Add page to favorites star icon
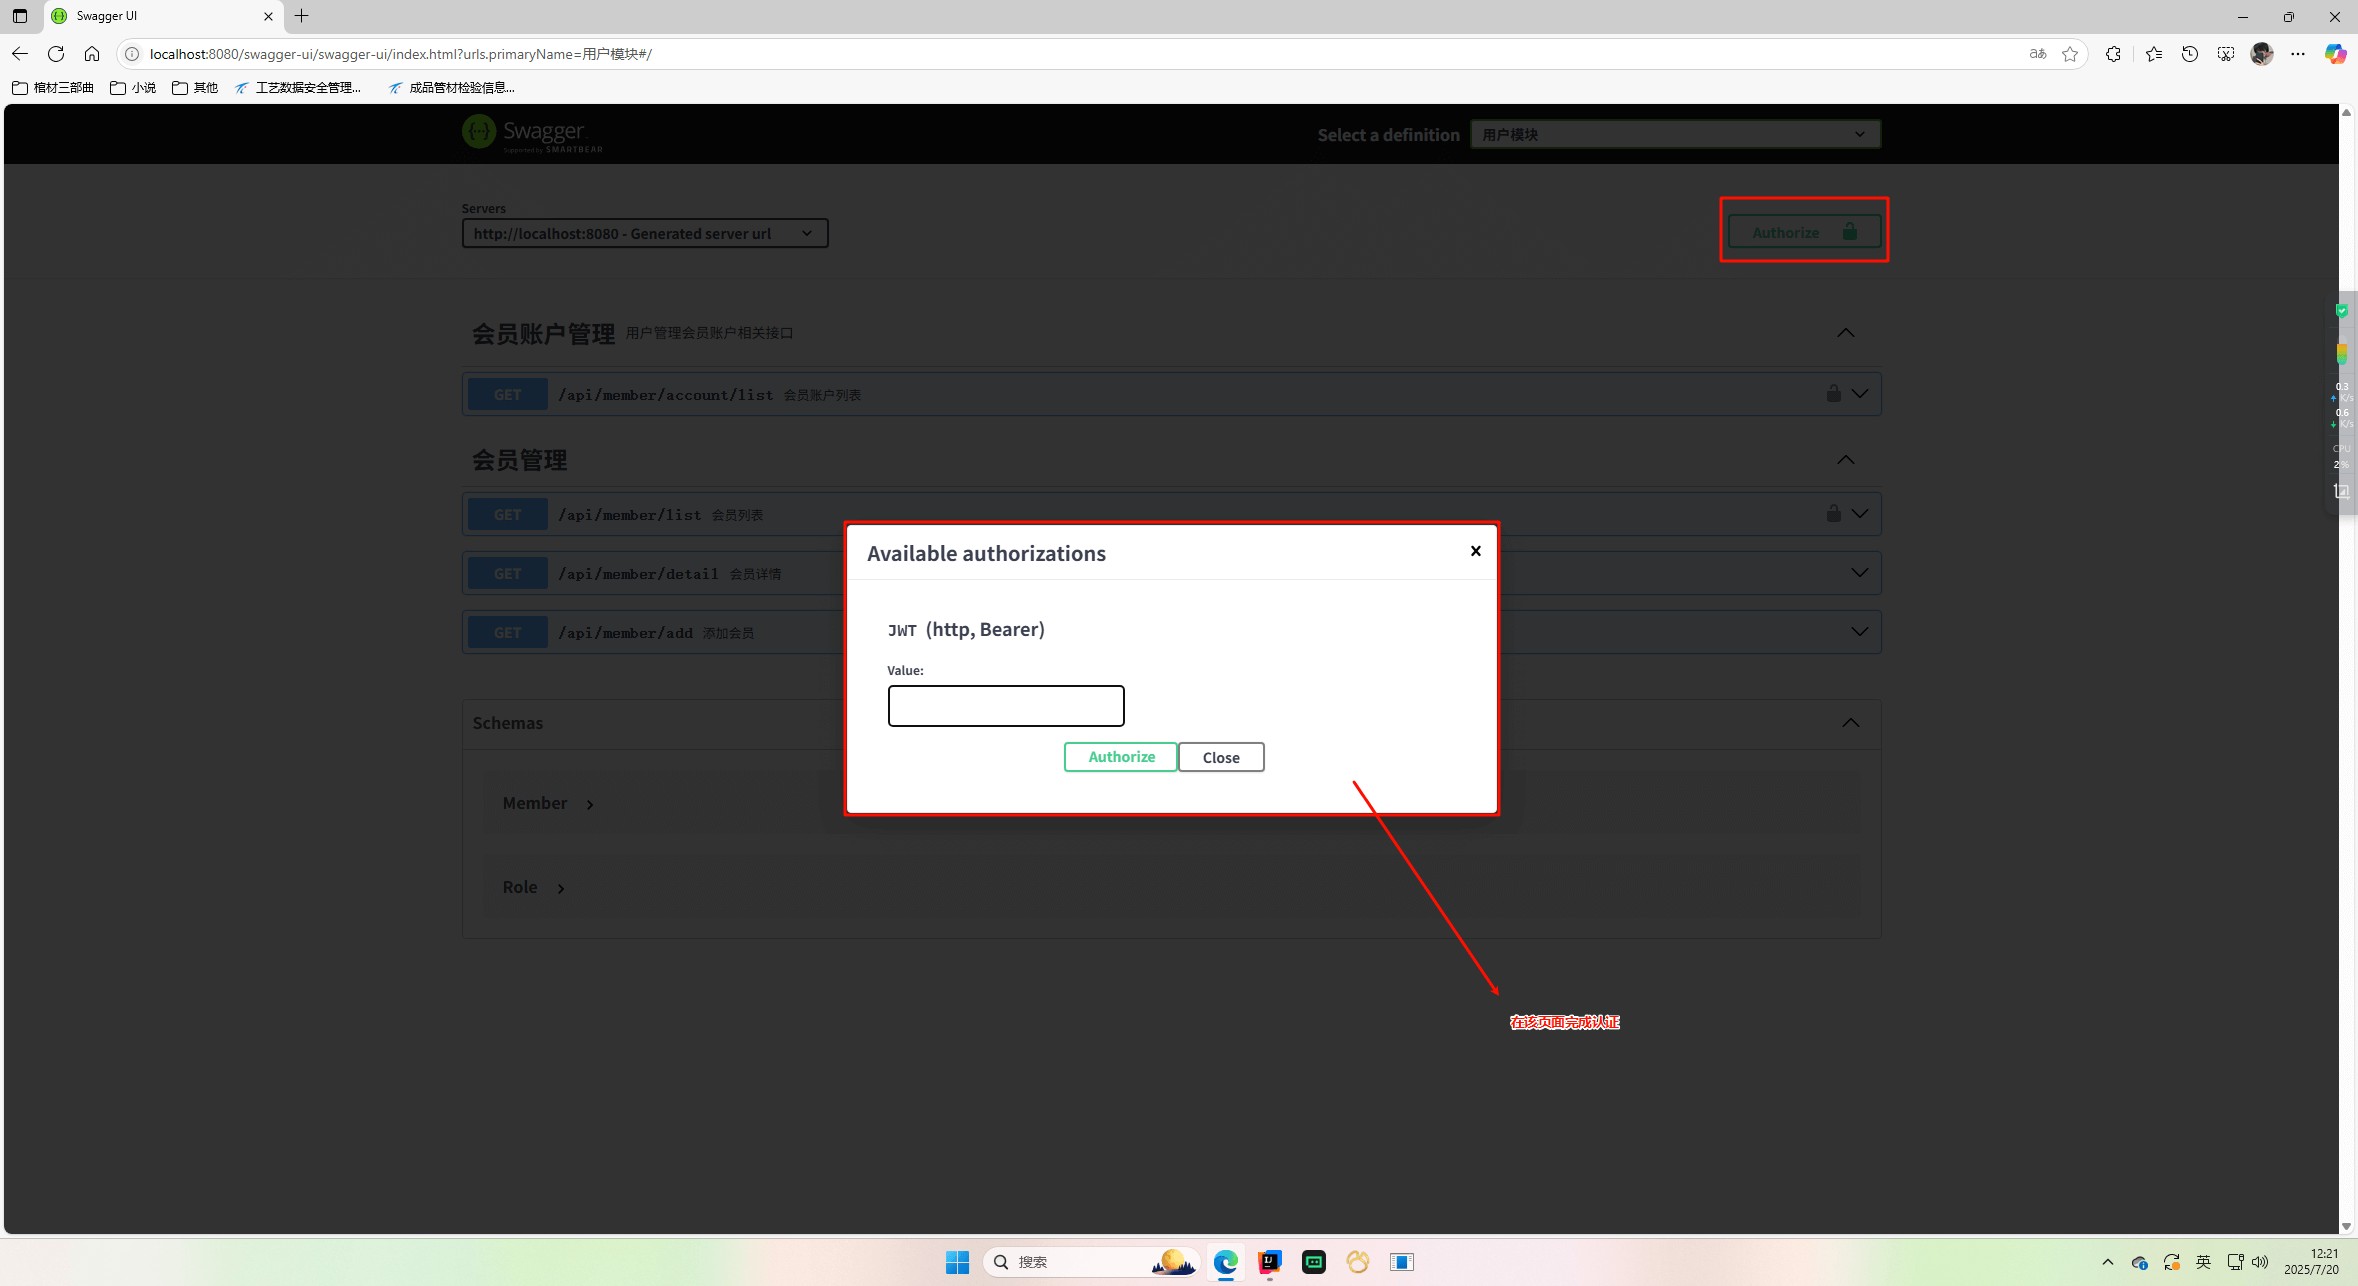The width and height of the screenshot is (2358, 1286). (2069, 54)
